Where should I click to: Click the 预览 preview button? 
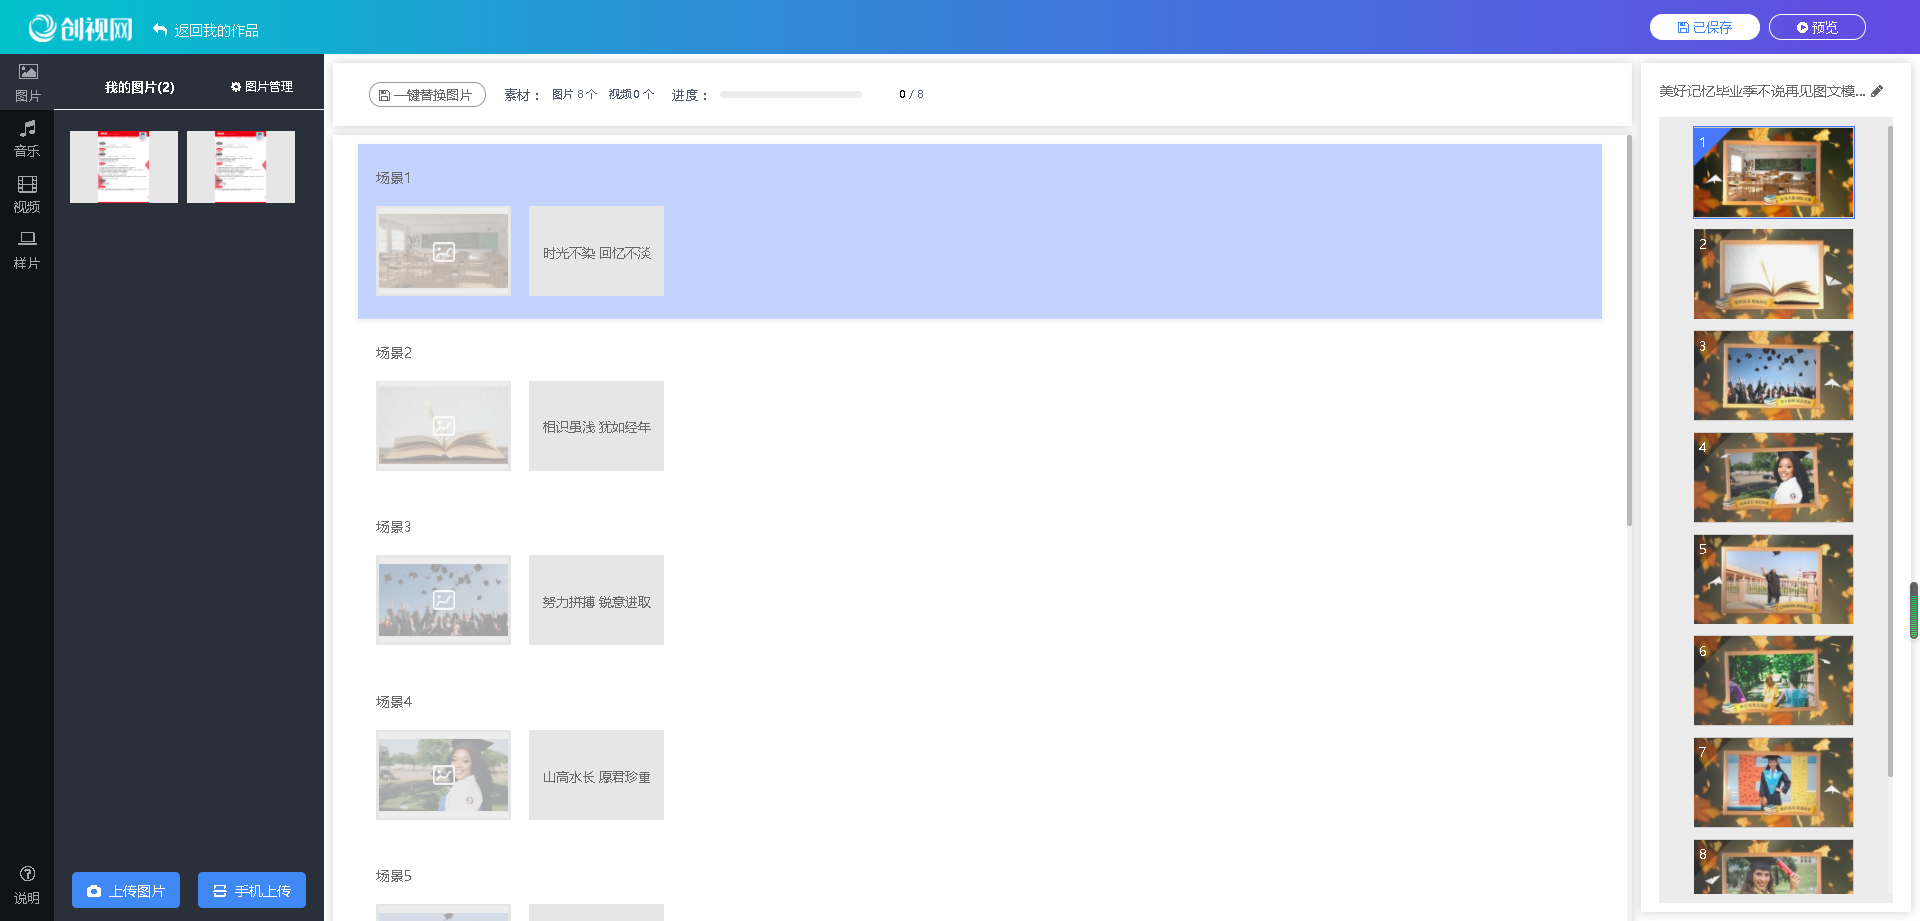point(1817,27)
